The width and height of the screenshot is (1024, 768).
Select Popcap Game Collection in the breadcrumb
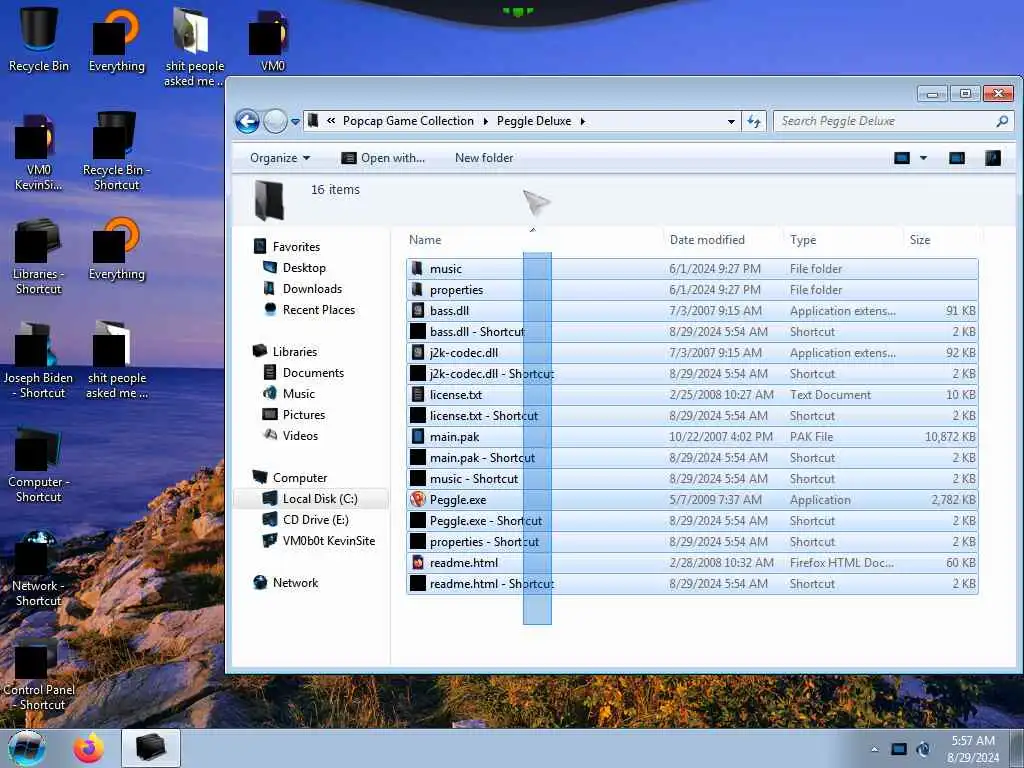point(408,121)
